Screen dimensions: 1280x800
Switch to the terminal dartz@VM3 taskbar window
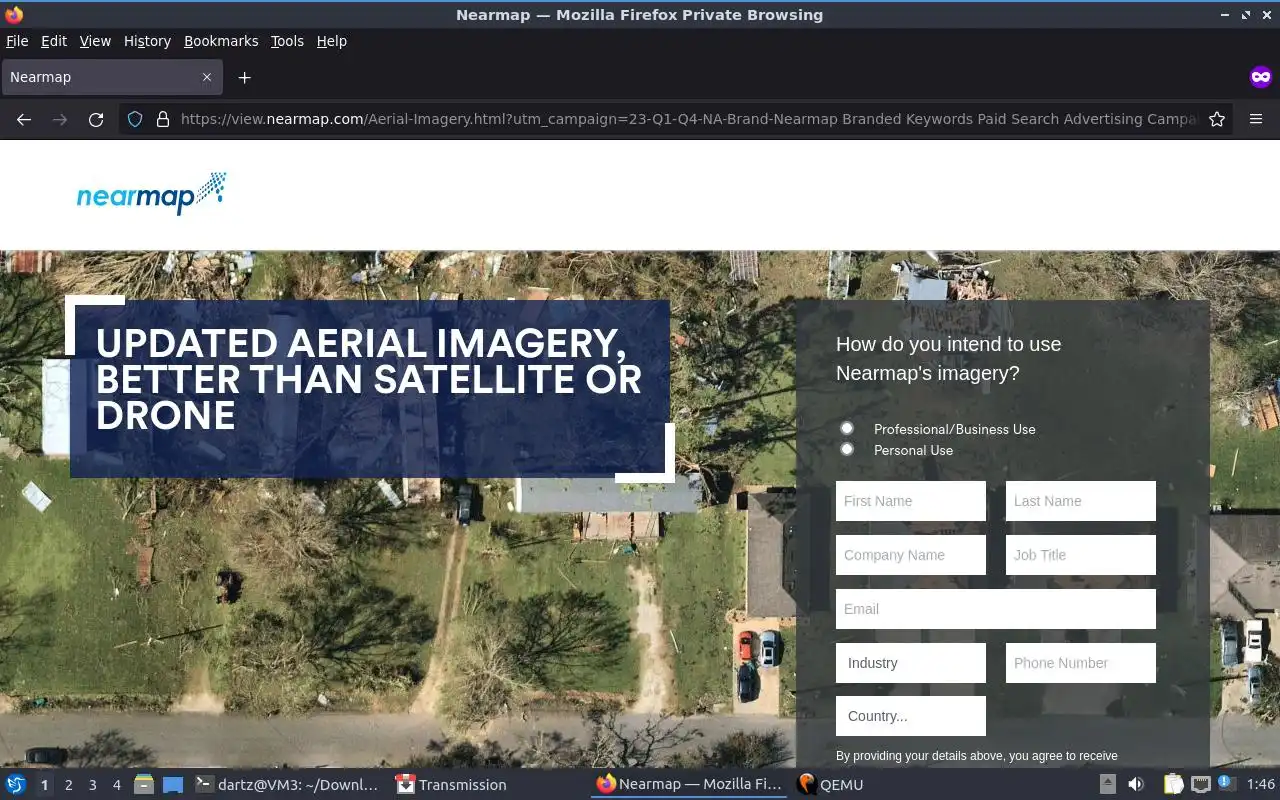(287, 785)
